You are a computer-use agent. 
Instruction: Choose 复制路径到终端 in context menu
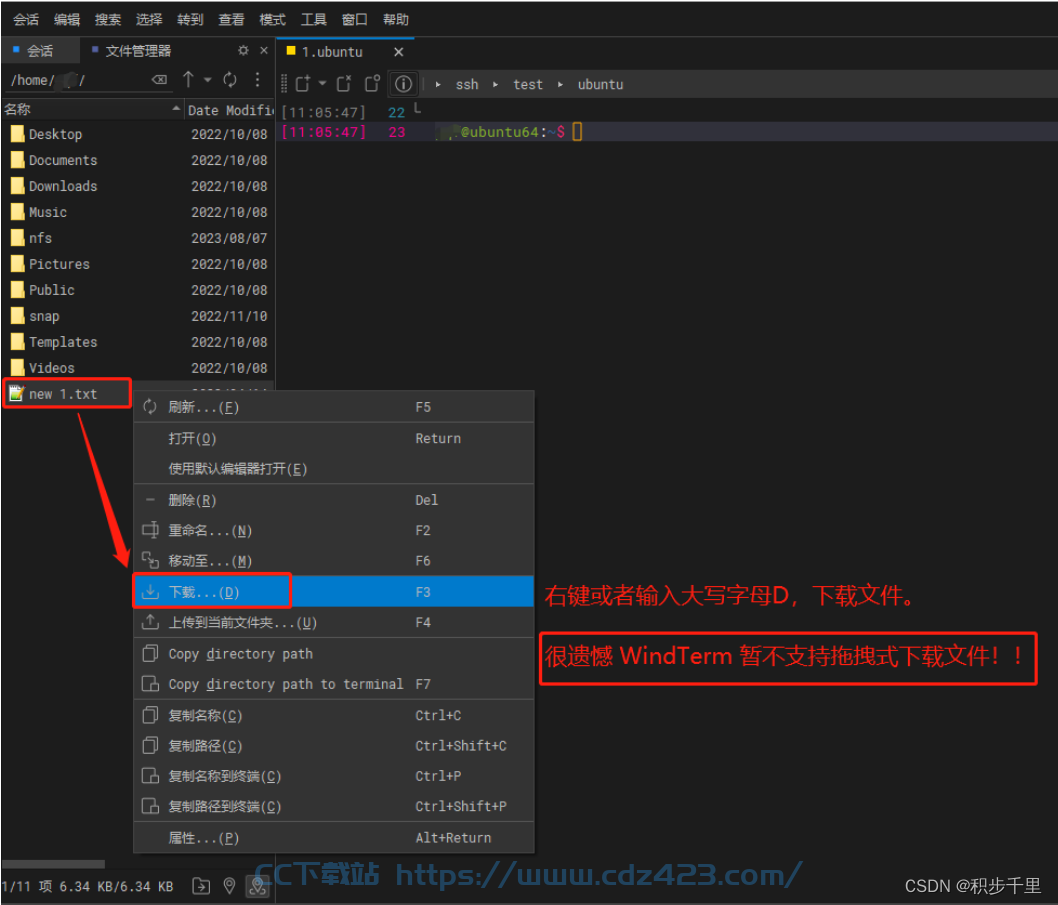pyautogui.click(x=334, y=806)
